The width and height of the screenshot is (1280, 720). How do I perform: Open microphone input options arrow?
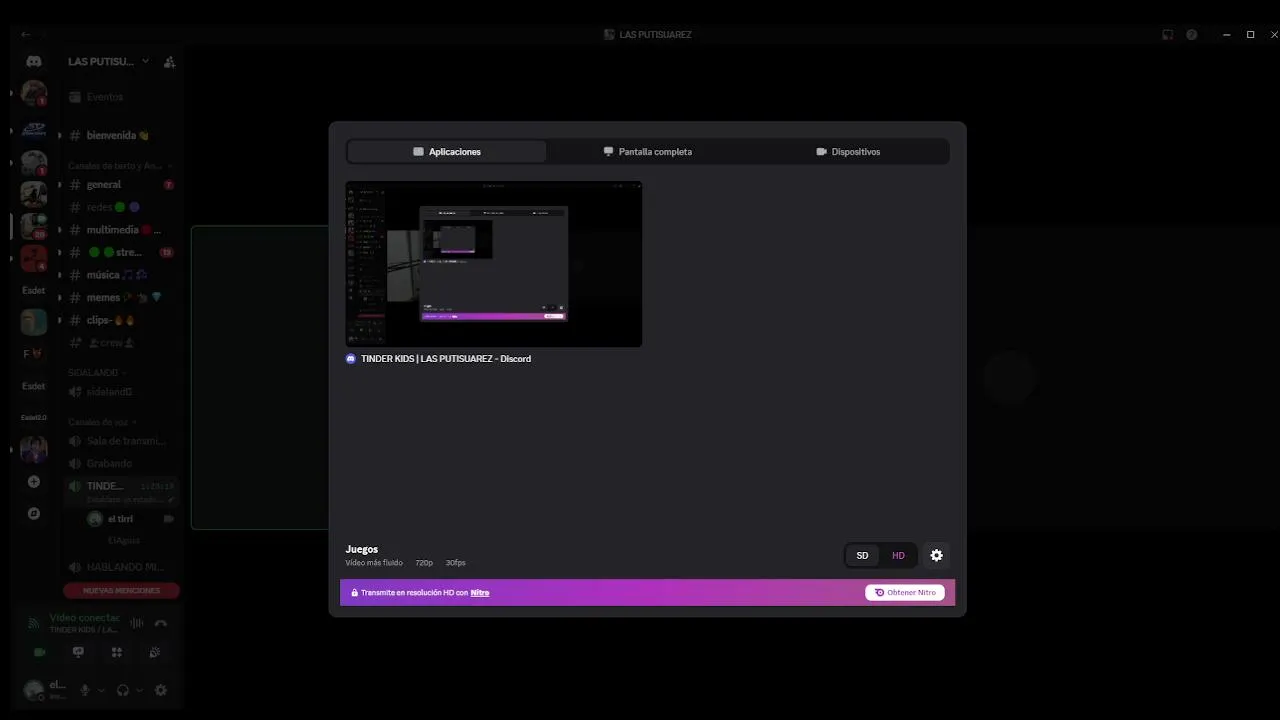pyautogui.click(x=101, y=690)
